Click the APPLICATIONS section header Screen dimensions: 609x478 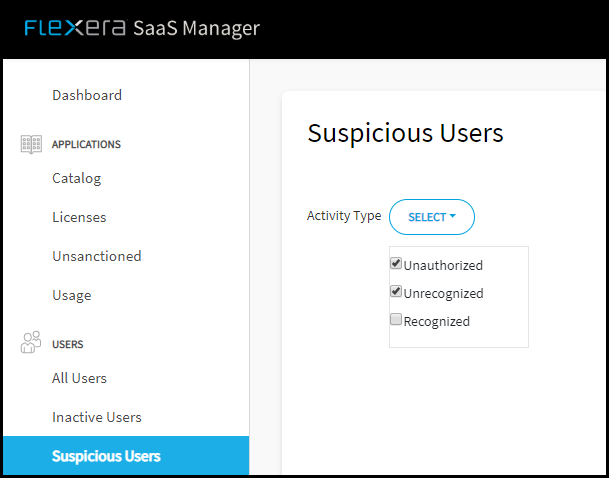86,144
